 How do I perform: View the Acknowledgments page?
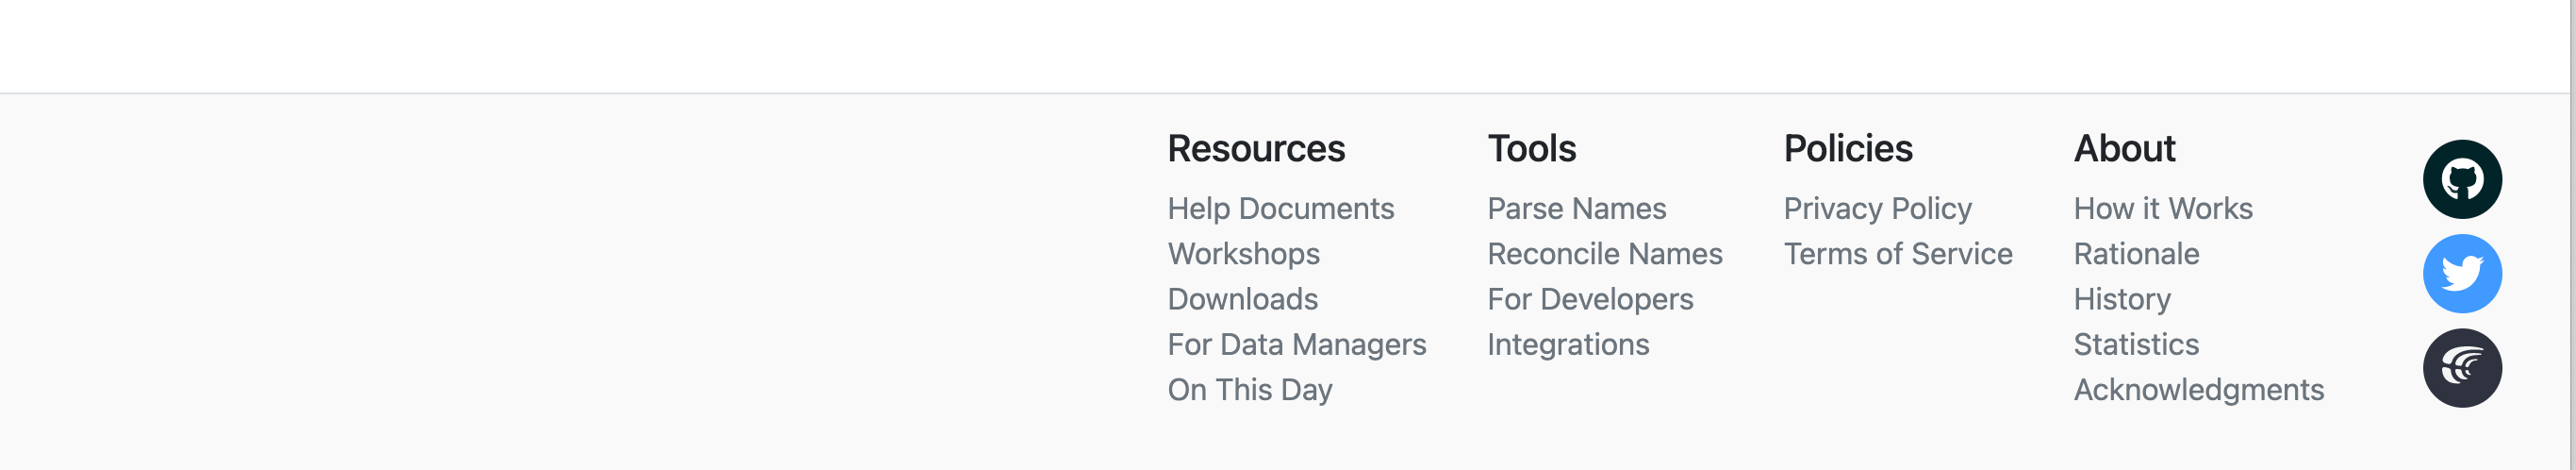(2198, 390)
